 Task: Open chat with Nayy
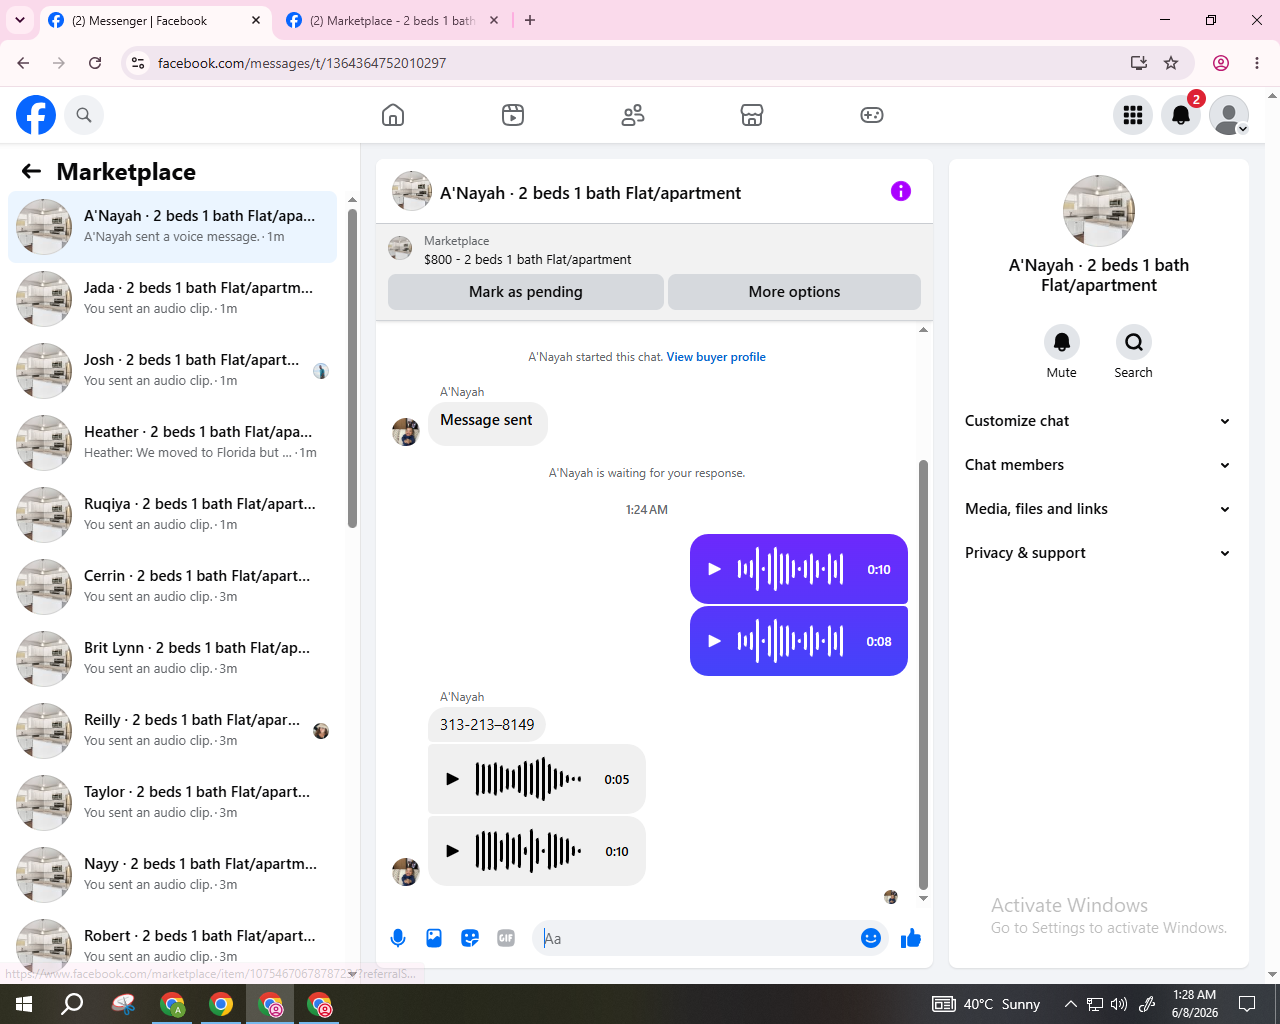173,875
